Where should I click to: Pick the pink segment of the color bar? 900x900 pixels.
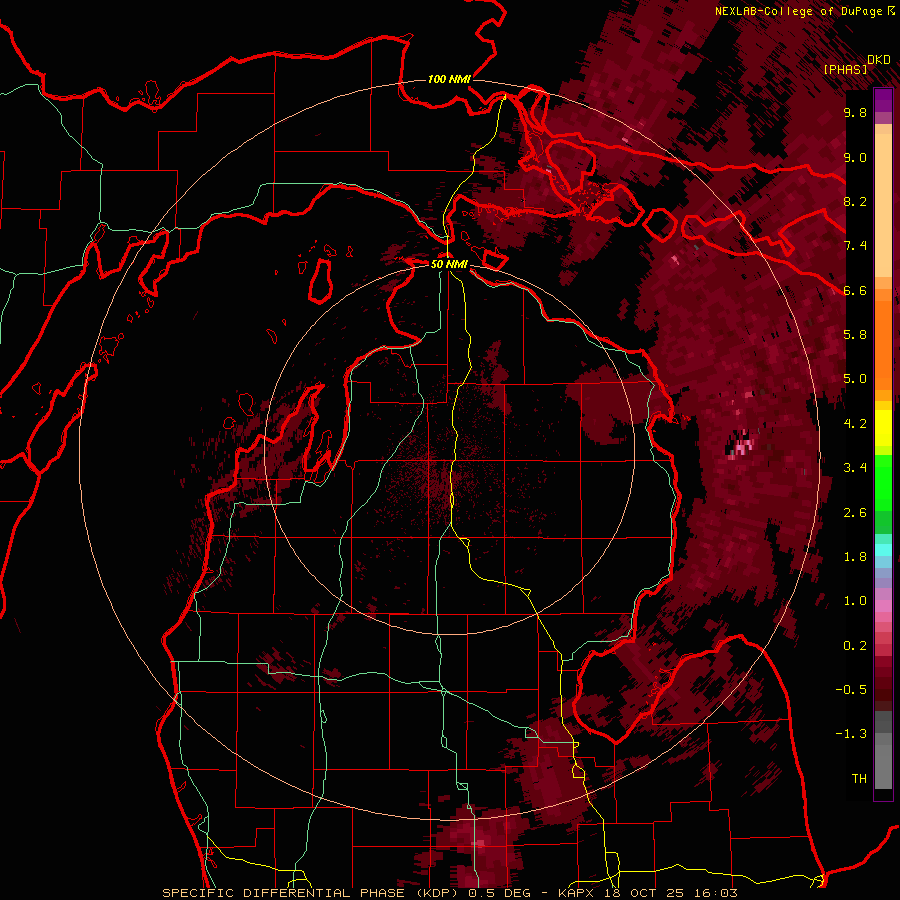pyautogui.click(x=883, y=606)
